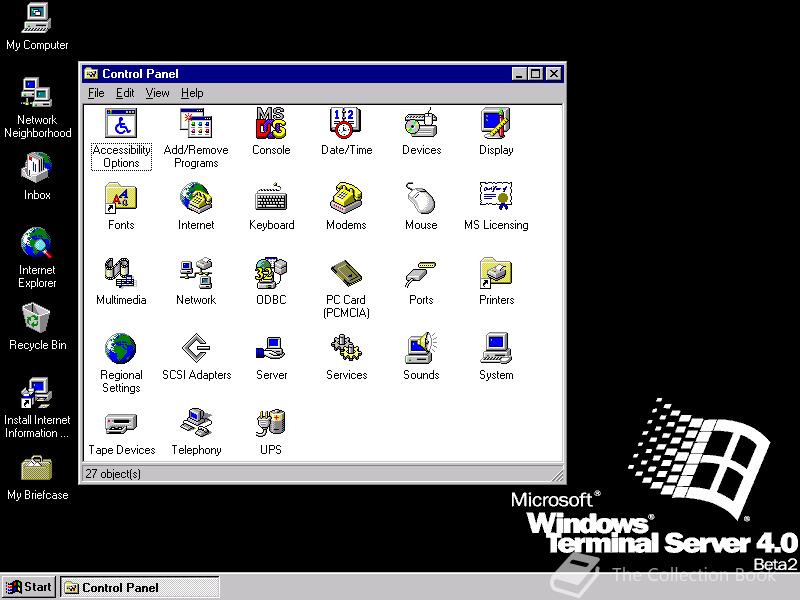
Task: Close the Control Panel window
Action: pos(554,74)
